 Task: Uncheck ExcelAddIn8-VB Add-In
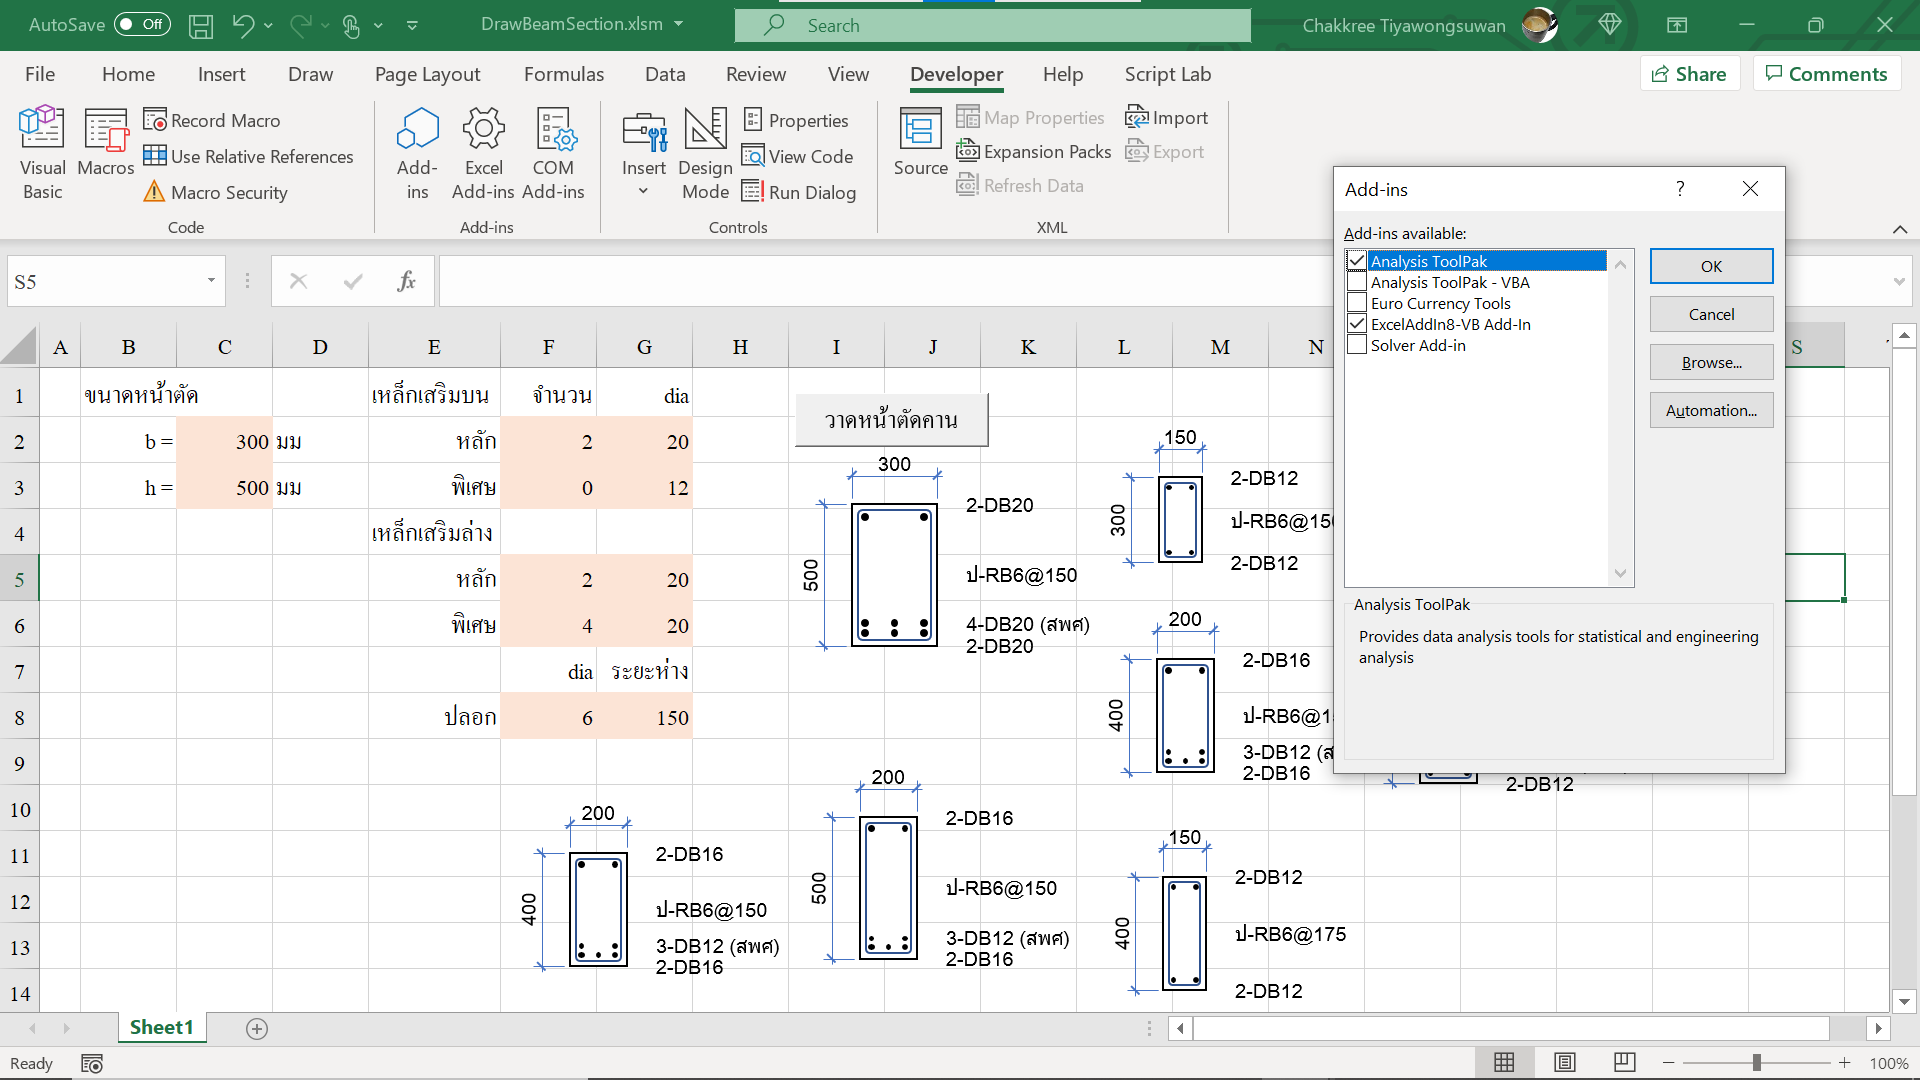click(x=1357, y=324)
